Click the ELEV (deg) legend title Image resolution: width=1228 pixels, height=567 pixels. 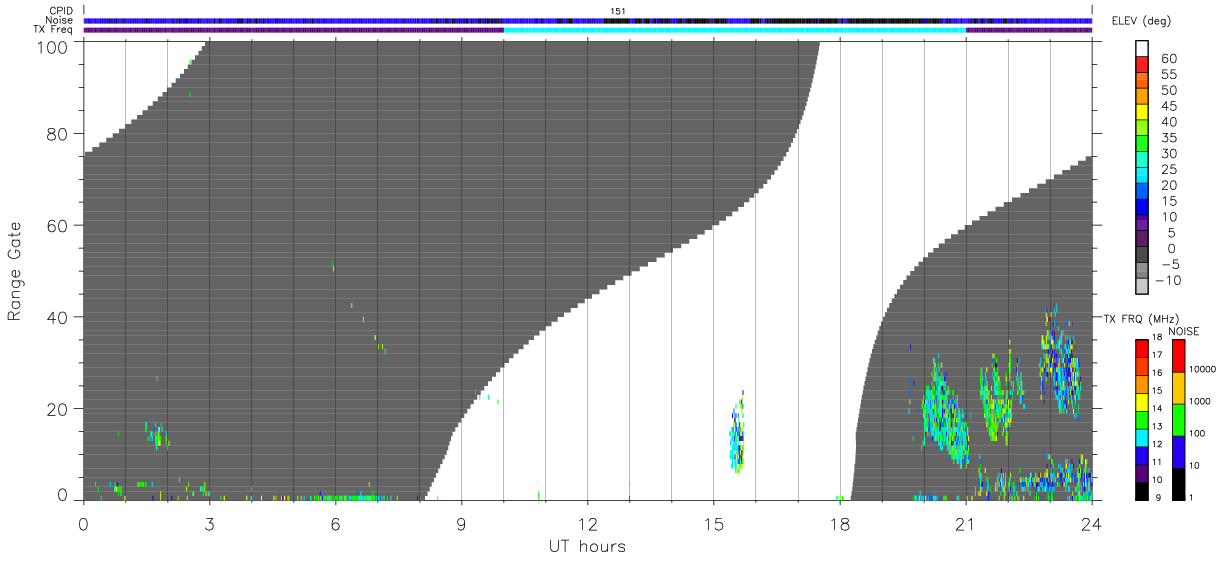point(1143,22)
